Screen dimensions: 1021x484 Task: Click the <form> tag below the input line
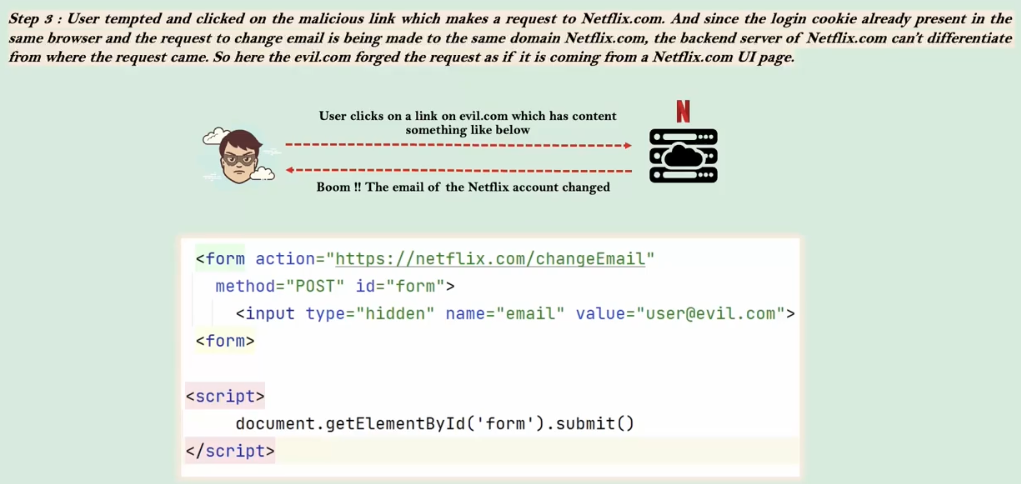[225, 341]
